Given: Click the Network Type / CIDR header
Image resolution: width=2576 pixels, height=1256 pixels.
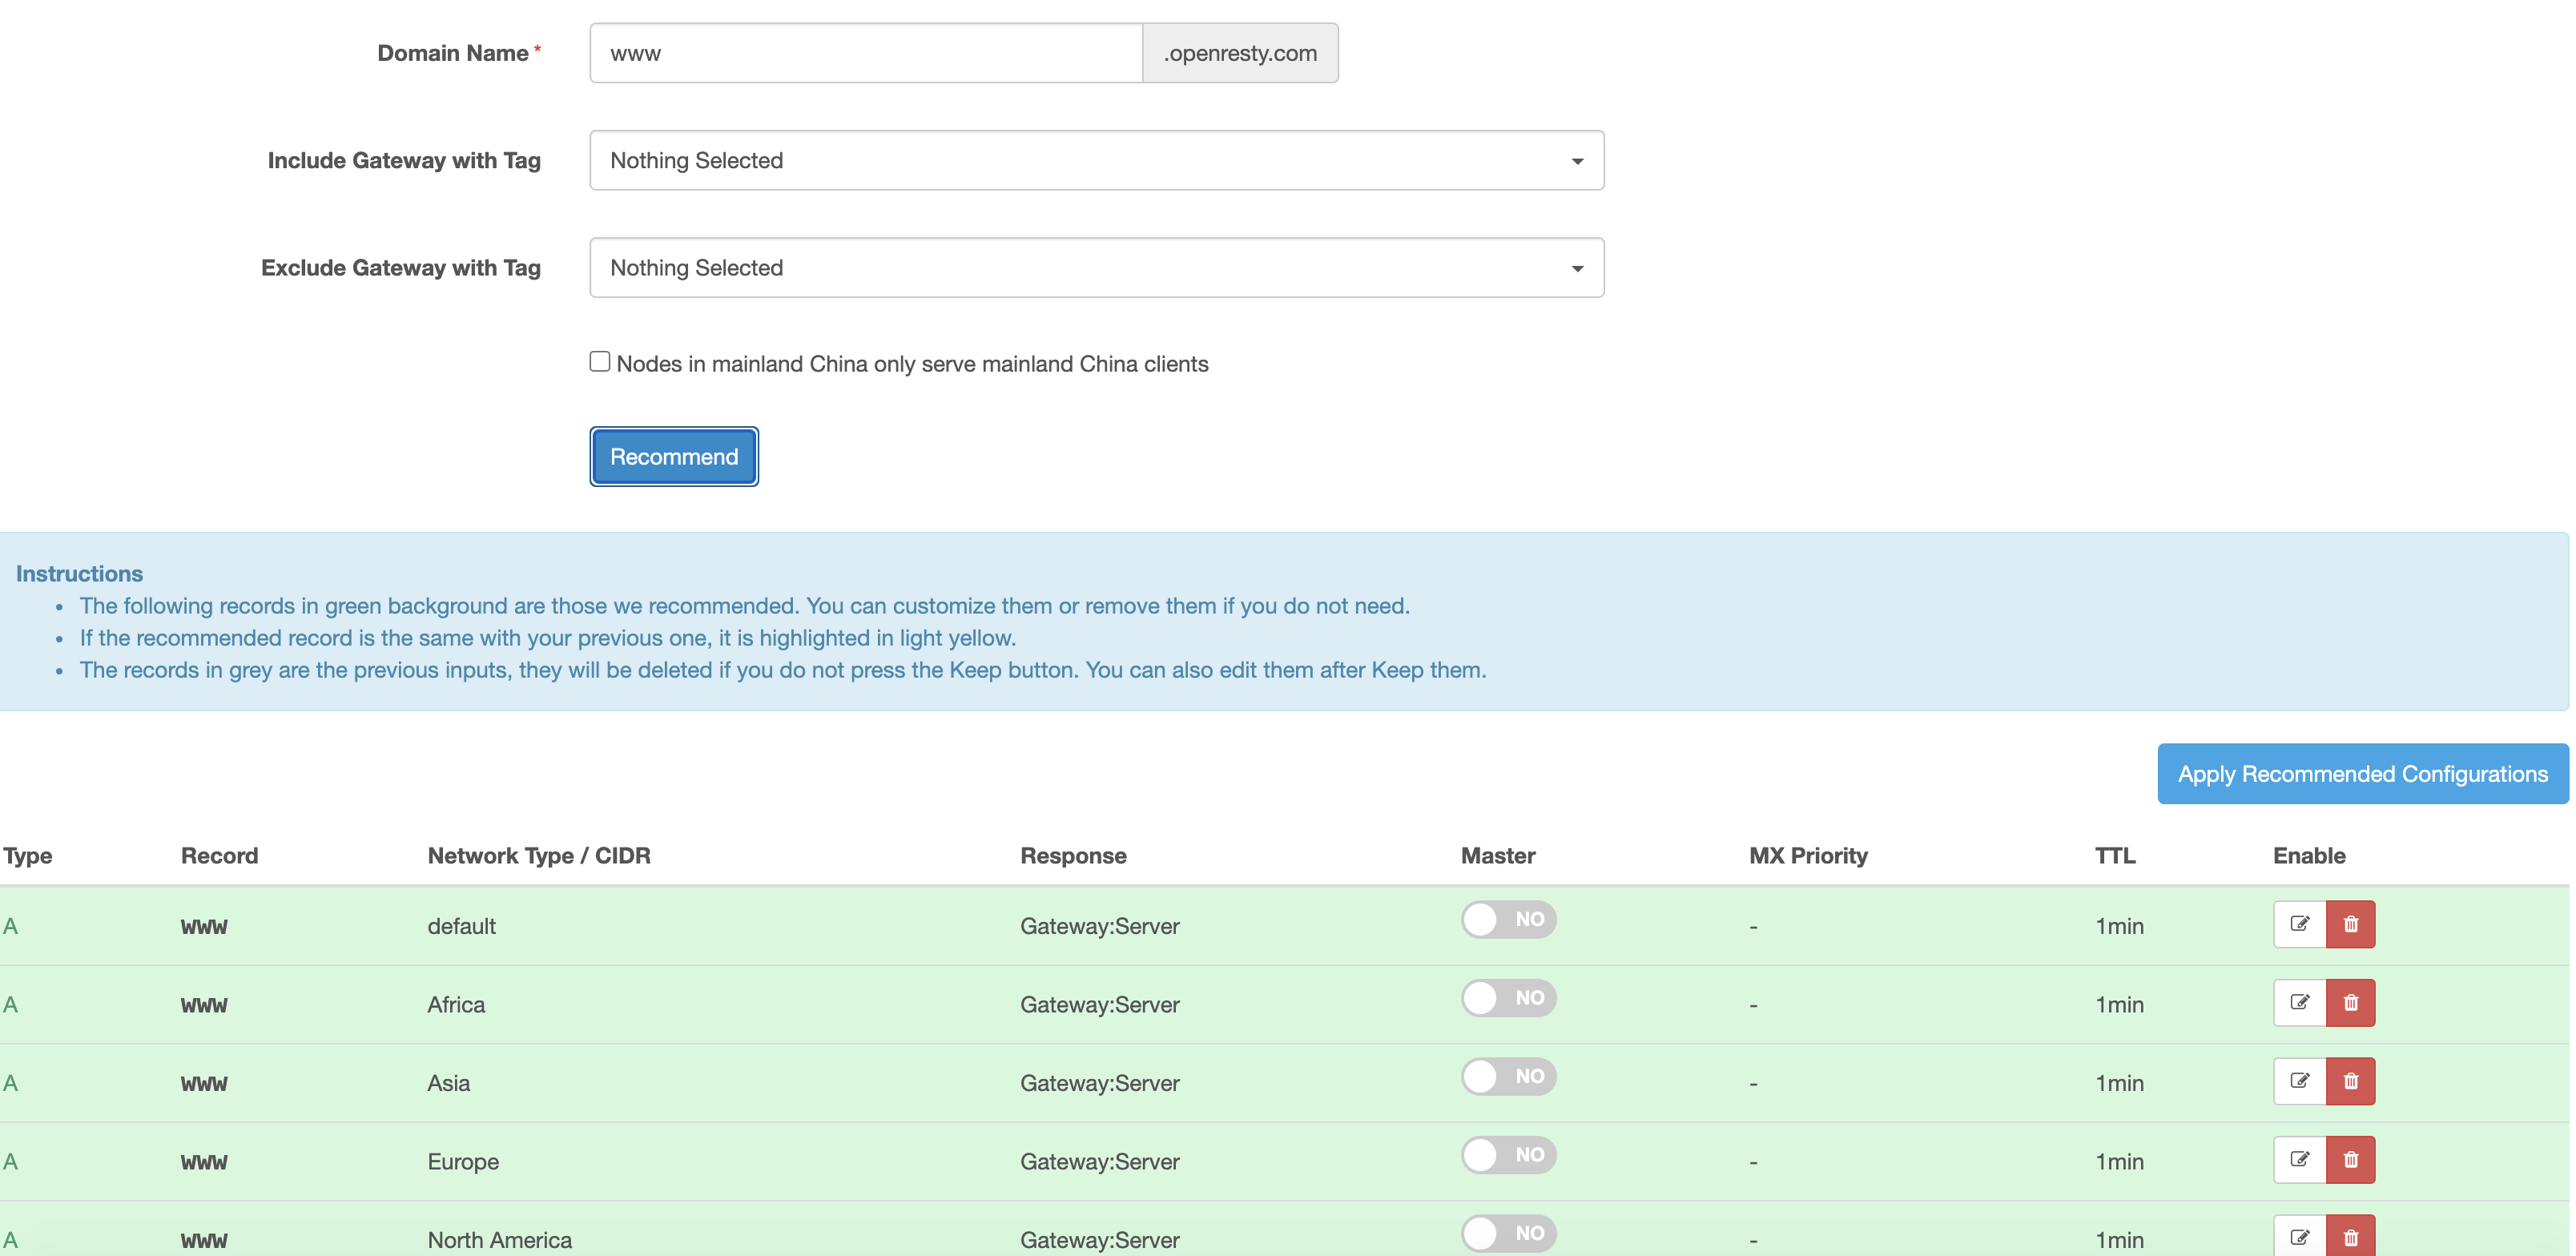Looking at the screenshot, I should click(539, 856).
